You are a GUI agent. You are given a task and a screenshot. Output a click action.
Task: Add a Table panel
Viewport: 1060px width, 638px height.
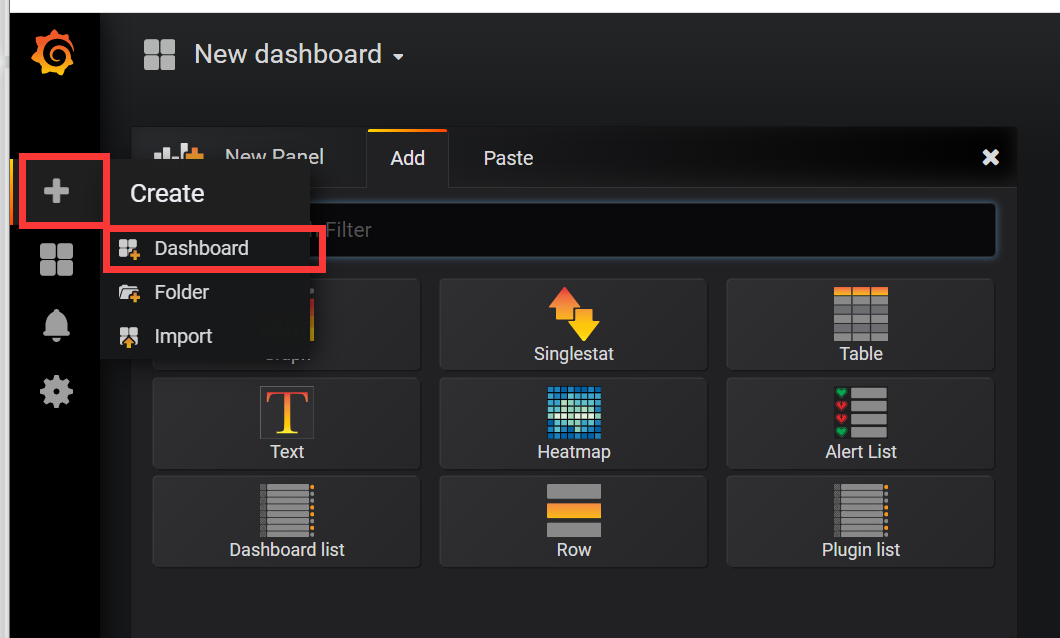[861, 324]
